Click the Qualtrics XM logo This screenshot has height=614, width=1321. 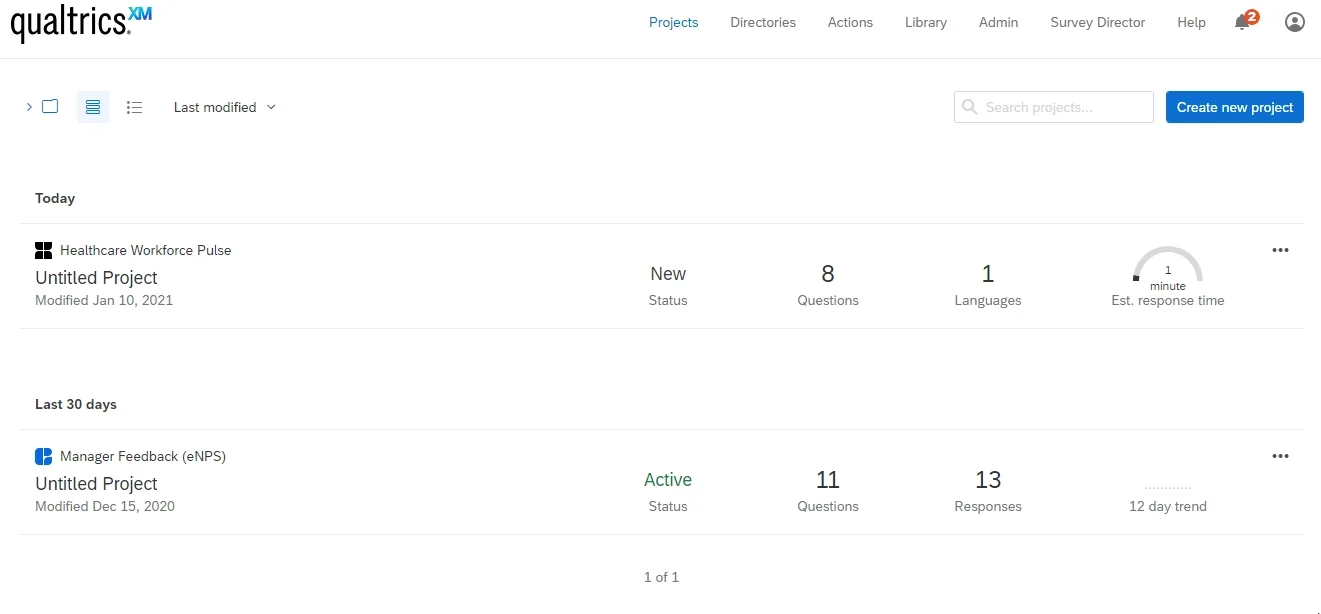[81, 23]
